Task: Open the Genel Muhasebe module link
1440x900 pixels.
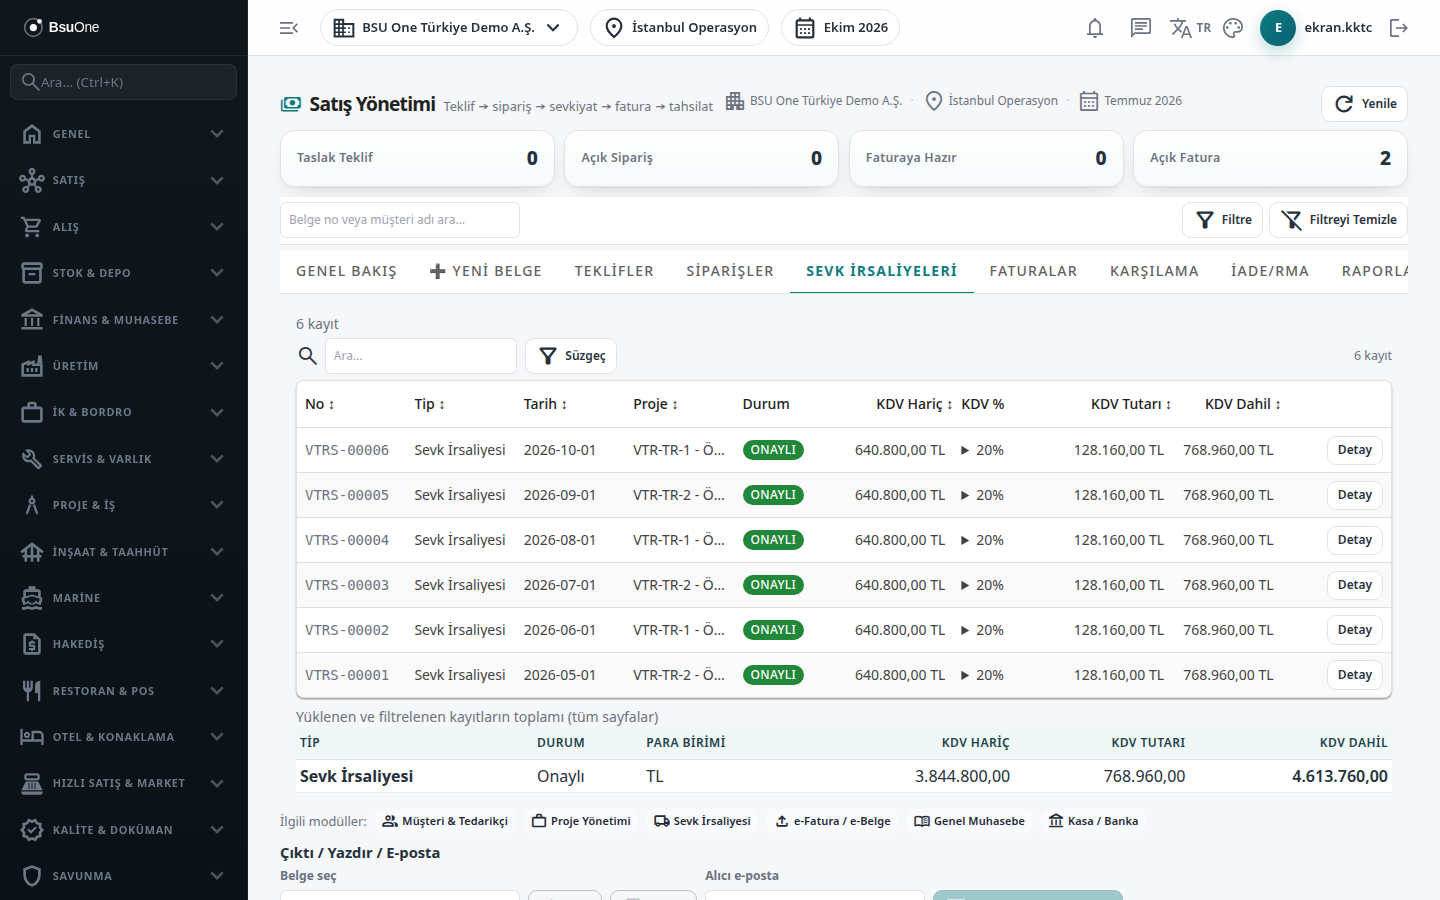Action: pos(969,821)
